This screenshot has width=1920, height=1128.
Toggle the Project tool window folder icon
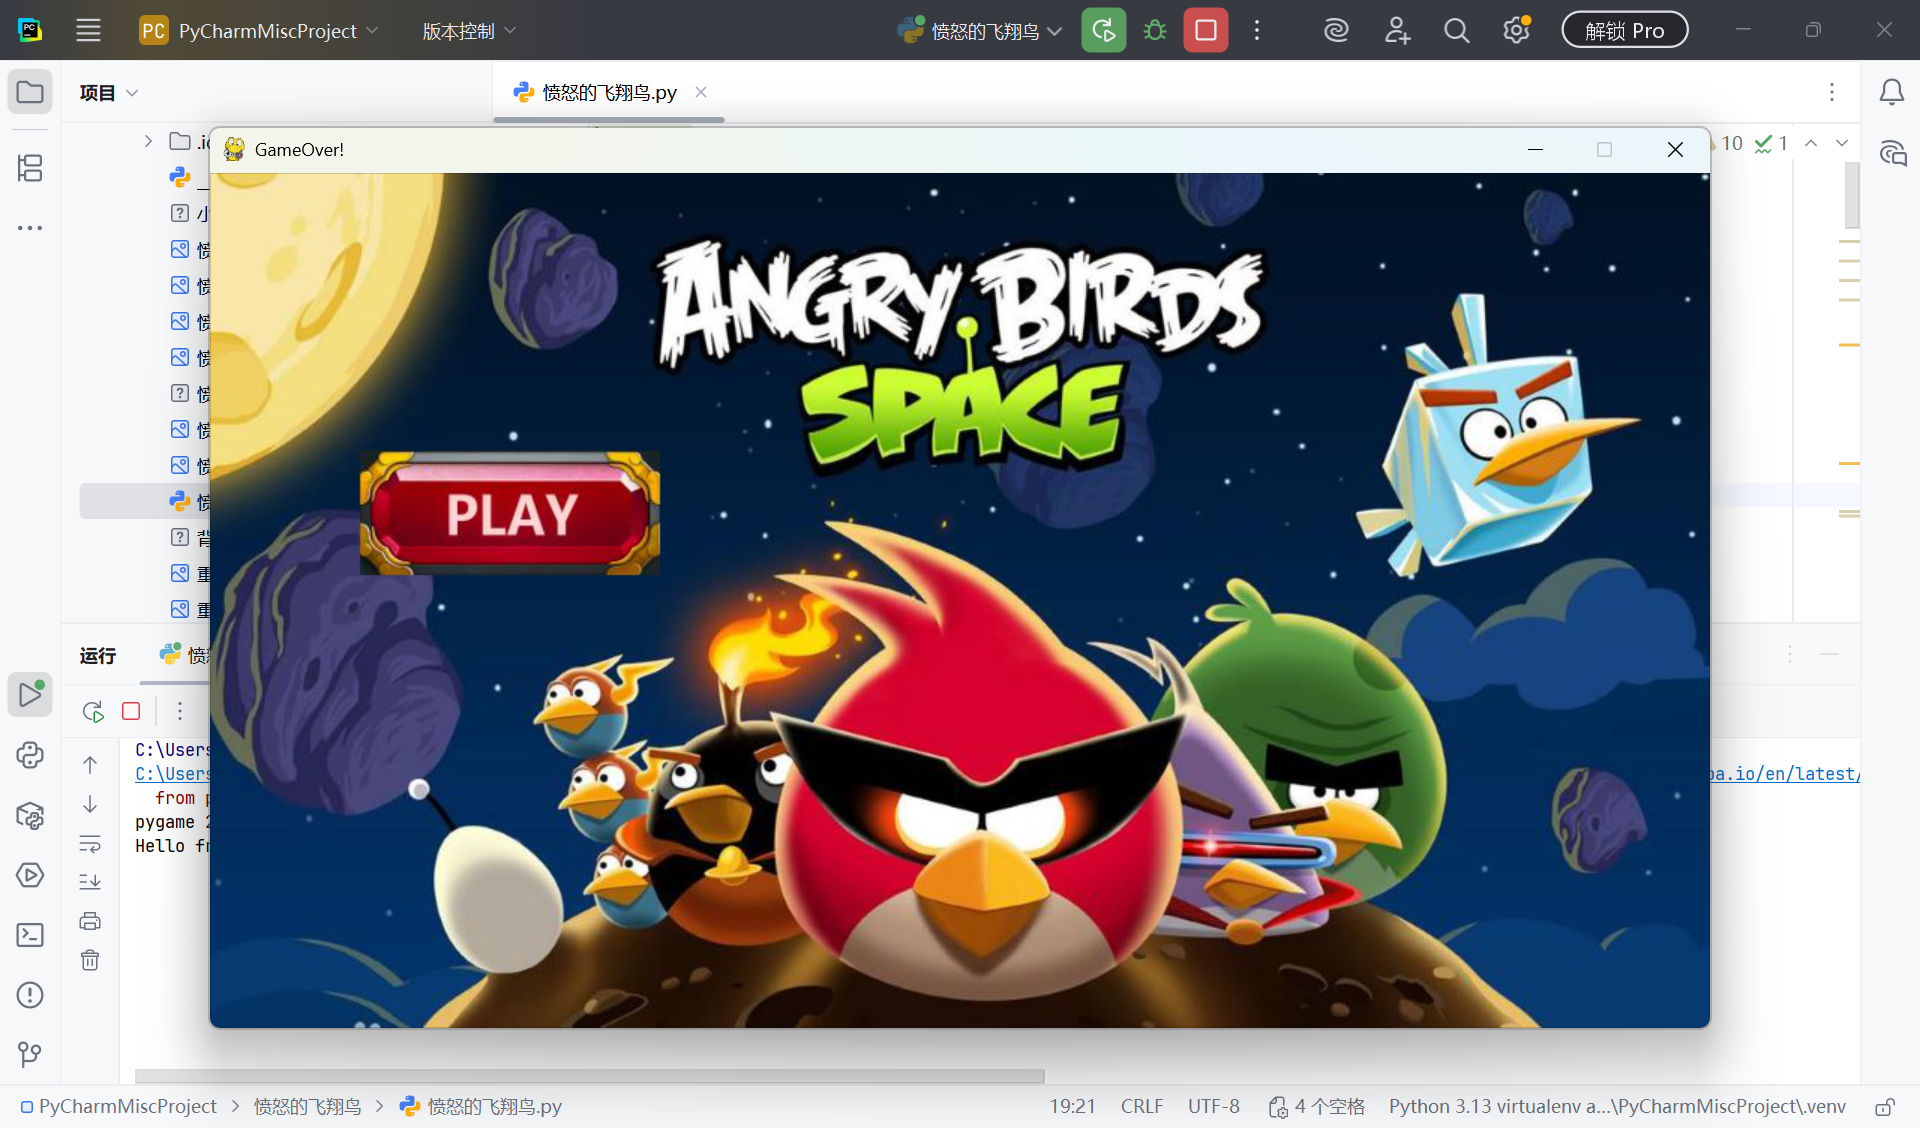coord(30,93)
